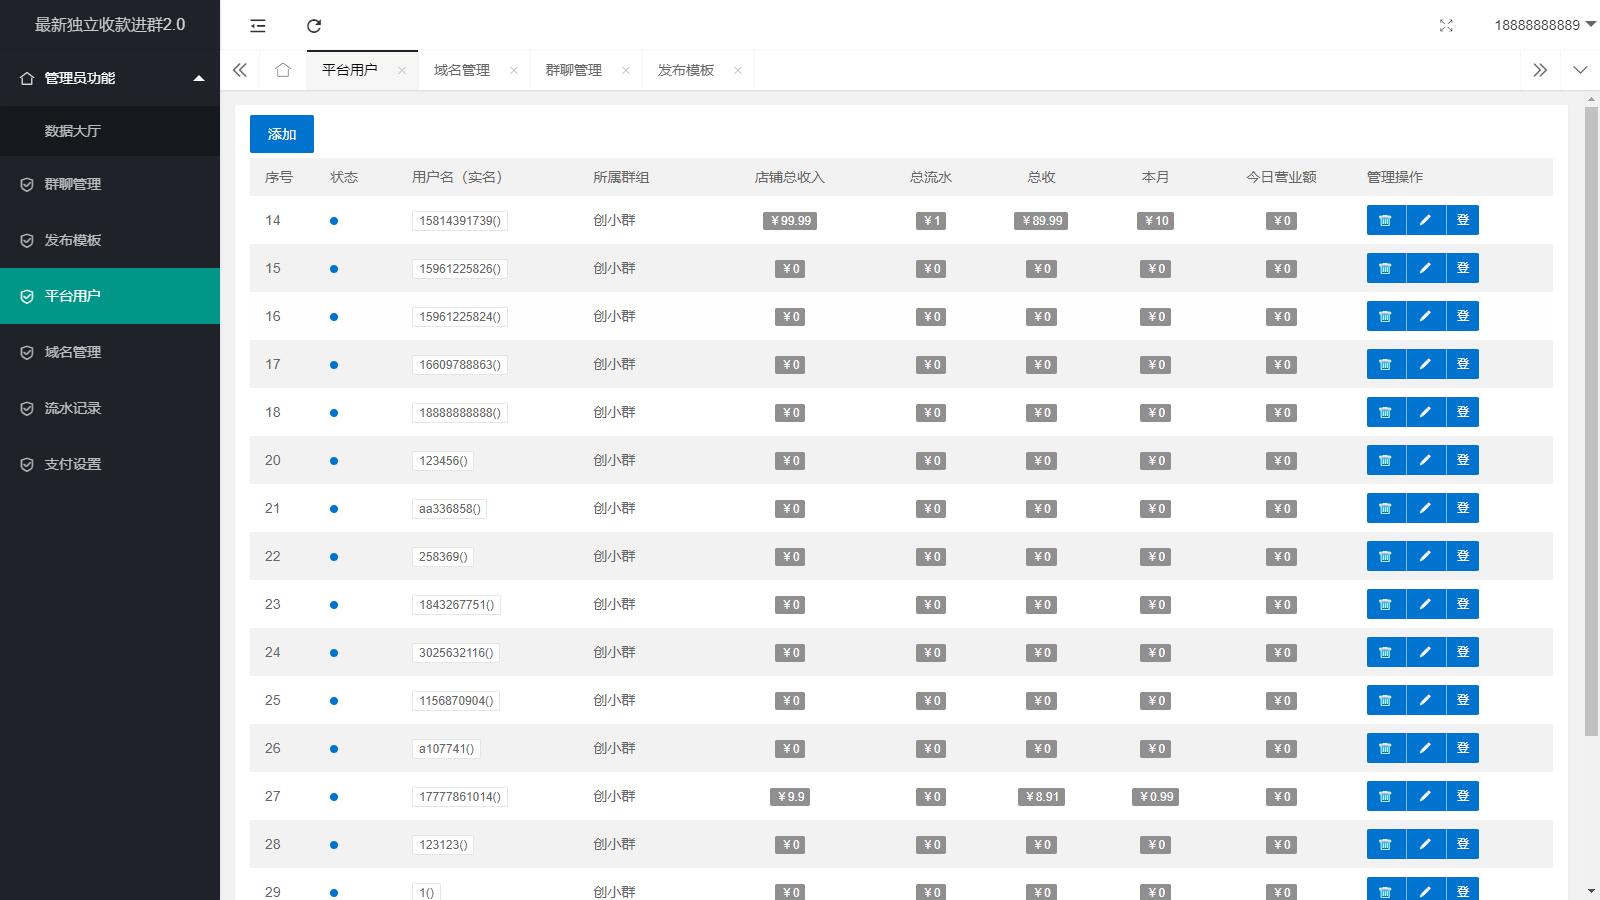Toggle the status dot for user 123456
The image size is (1600, 900).
pyautogui.click(x=334, y=461)
